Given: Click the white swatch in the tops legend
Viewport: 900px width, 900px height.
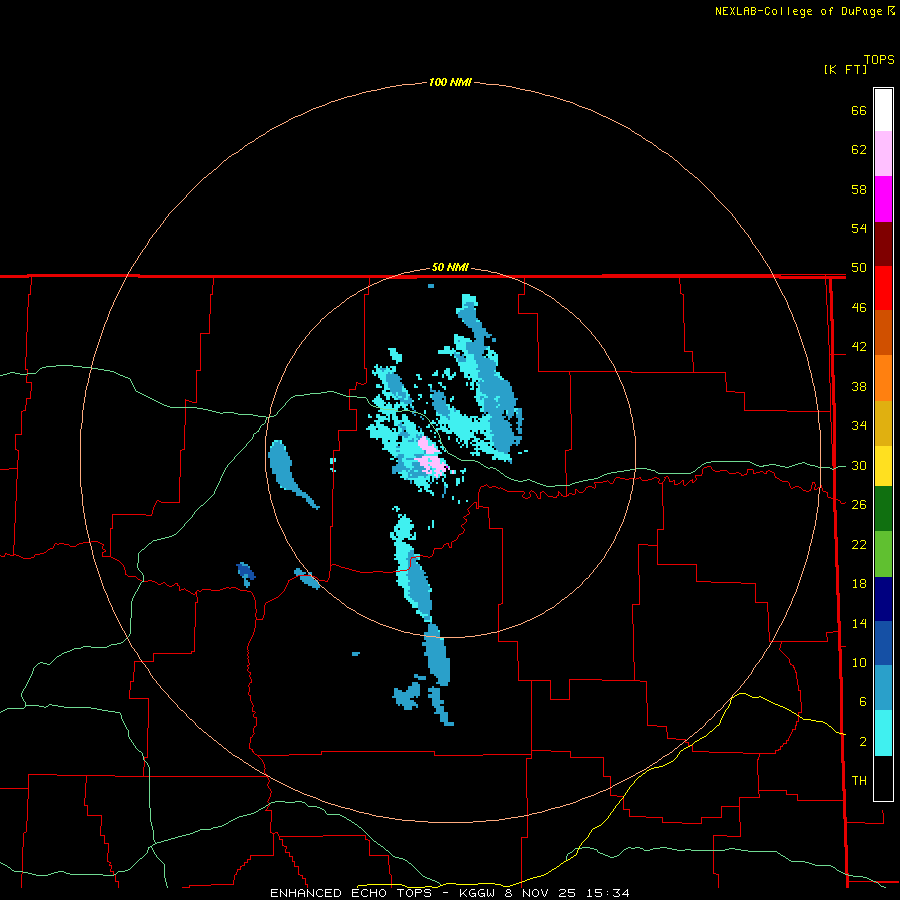Looking at the screenshot, I should [883, 110].
